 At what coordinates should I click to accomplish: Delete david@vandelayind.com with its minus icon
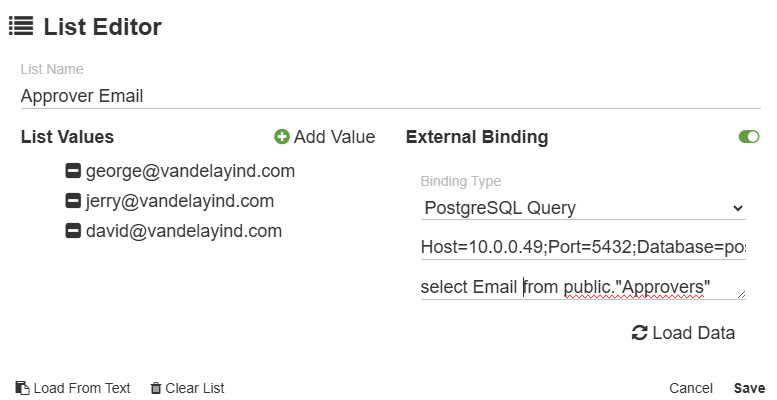click(x=73, y=231)
